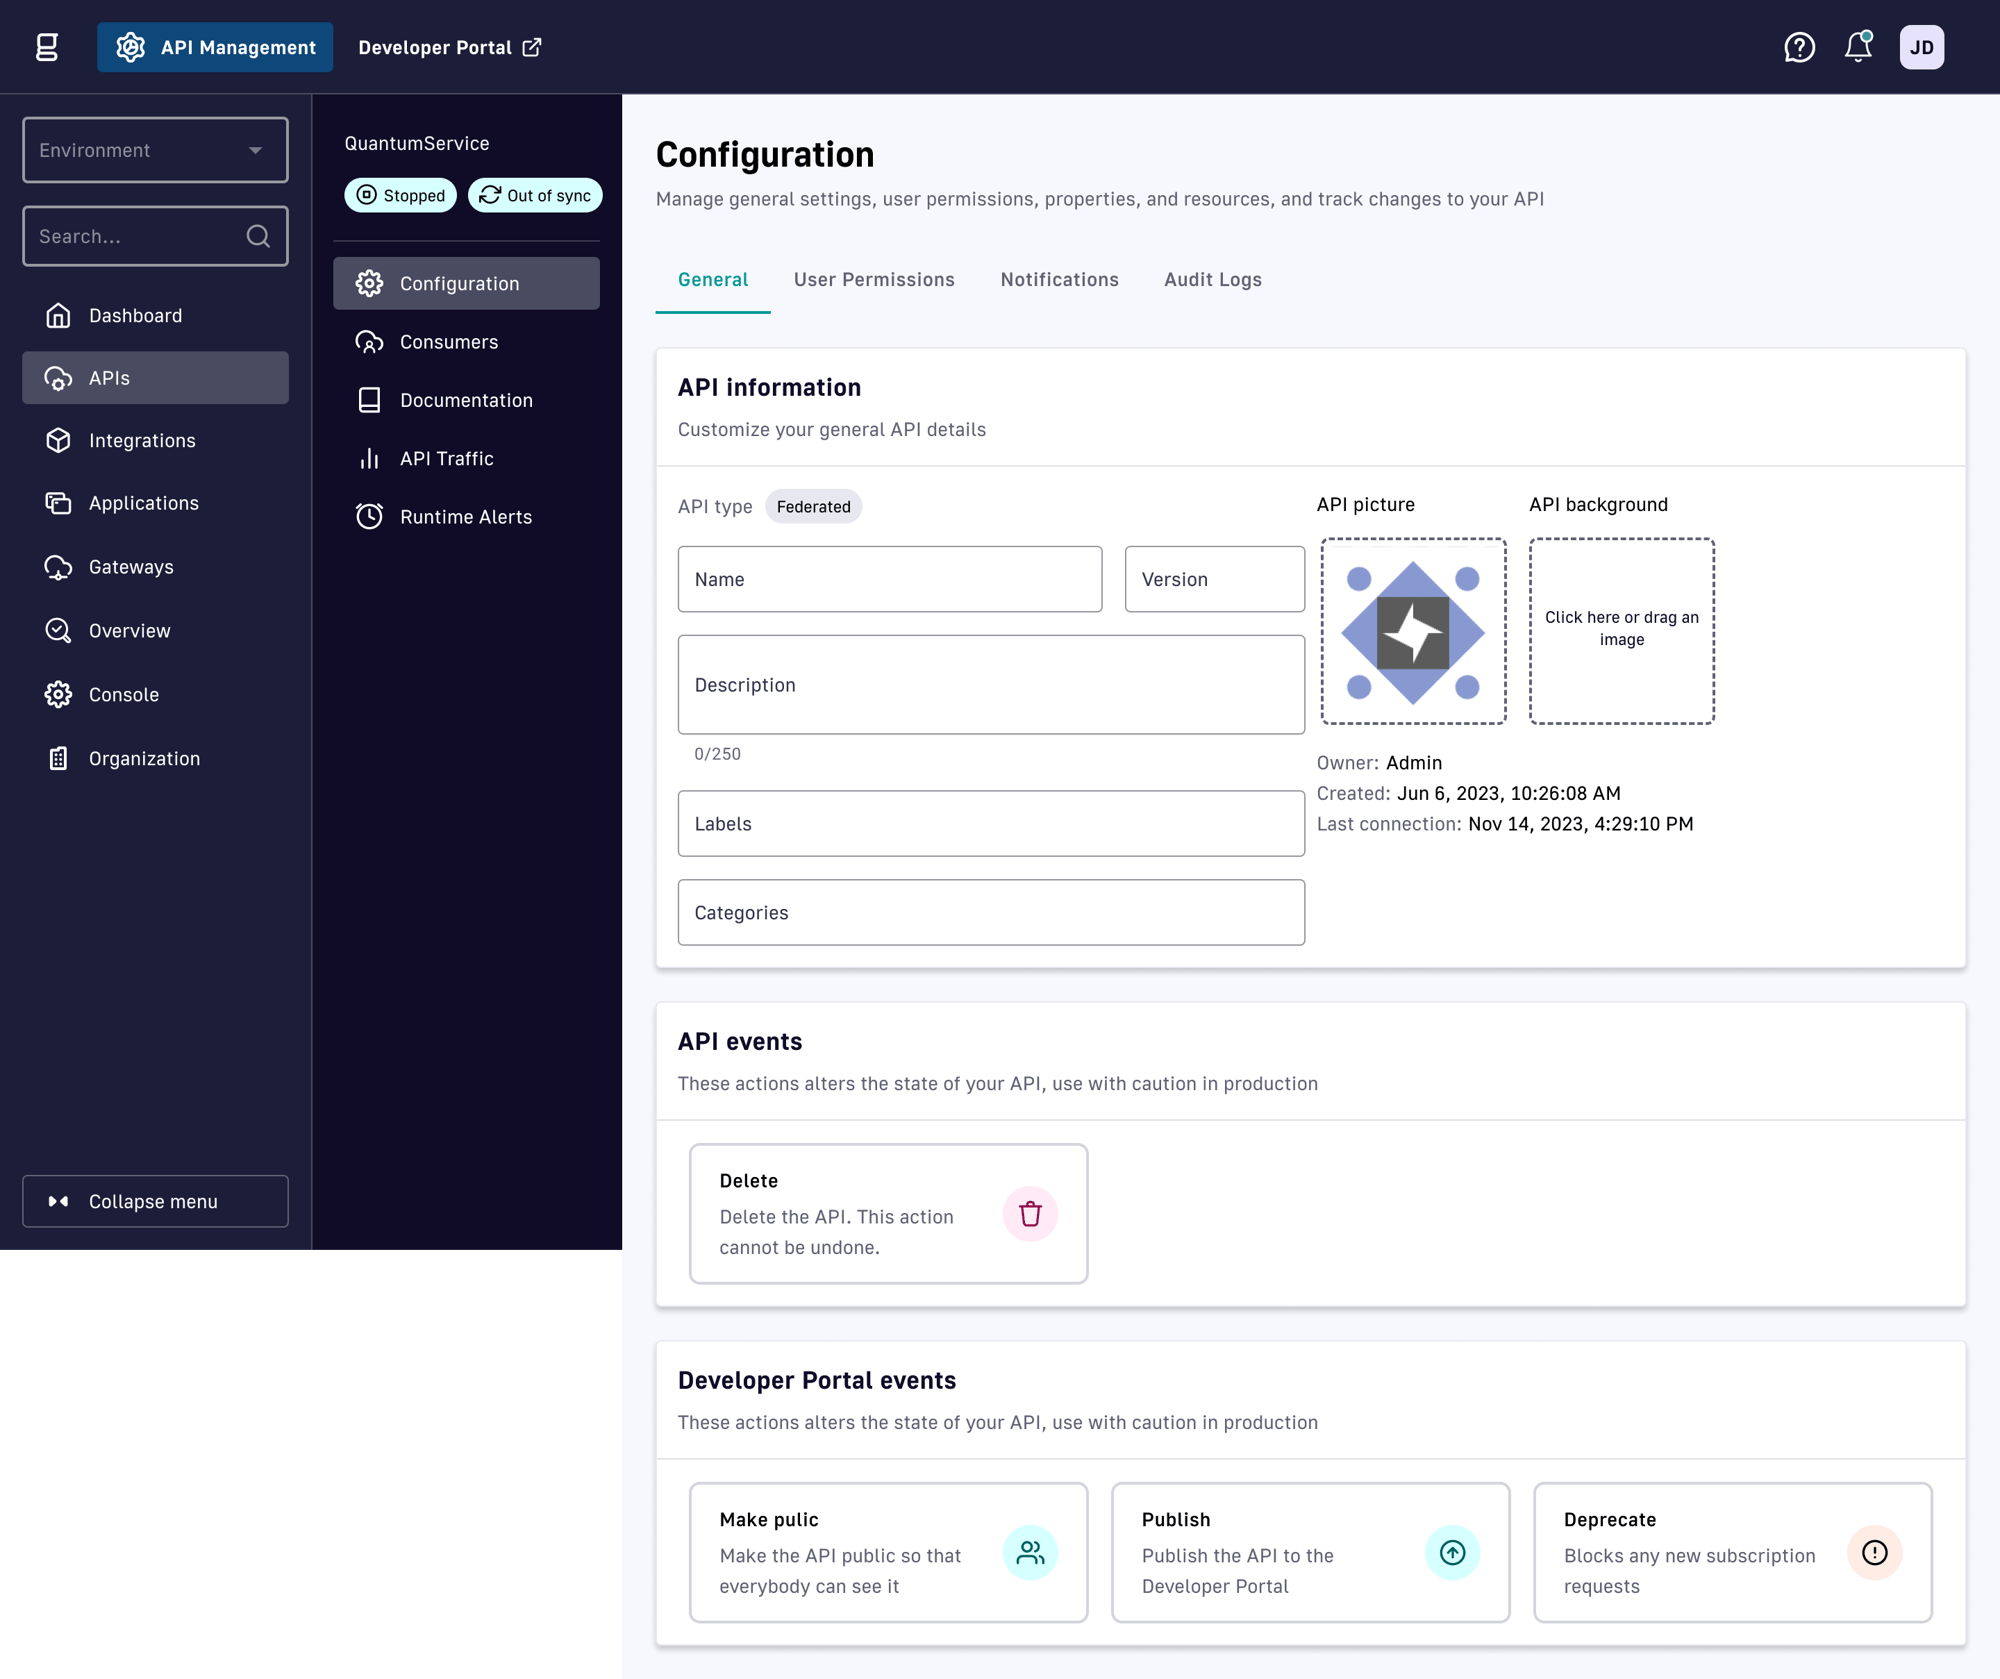Open the JD user avatar menu
2000x1679 pixels.
(1921, 47)
